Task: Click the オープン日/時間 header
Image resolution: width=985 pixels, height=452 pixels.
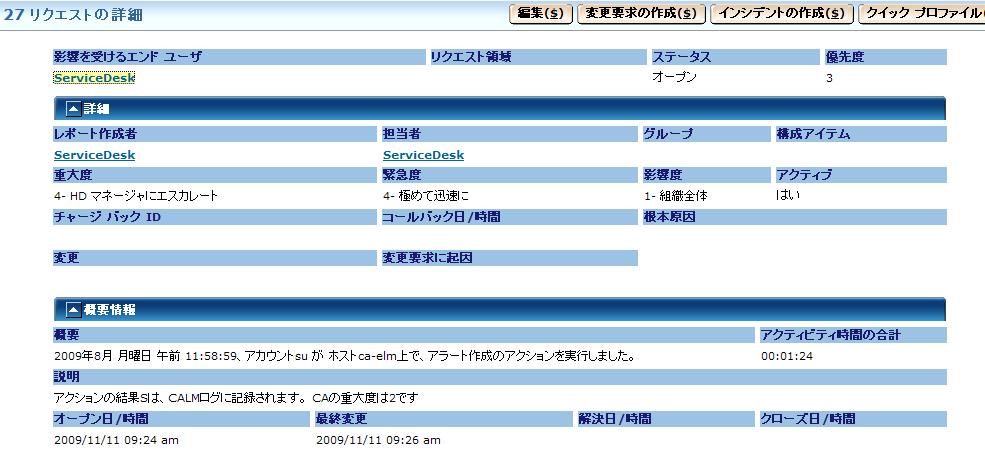Action: point(182,418)
